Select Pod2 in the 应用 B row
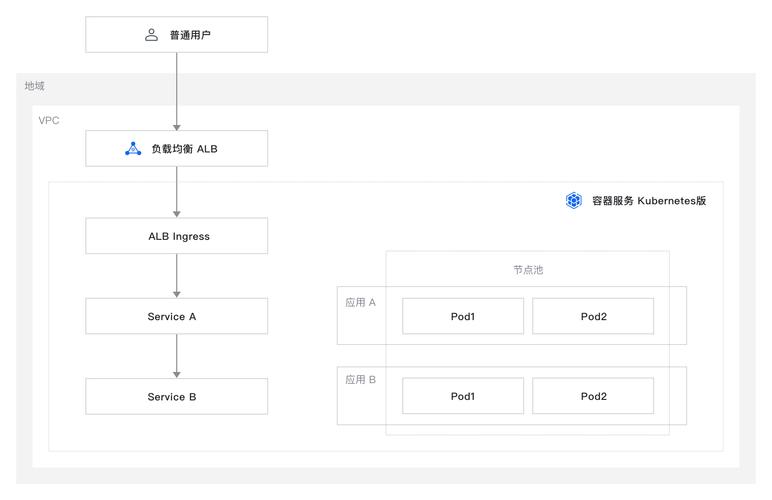Screen dimensions: 772x500 (x=593, y=396)
